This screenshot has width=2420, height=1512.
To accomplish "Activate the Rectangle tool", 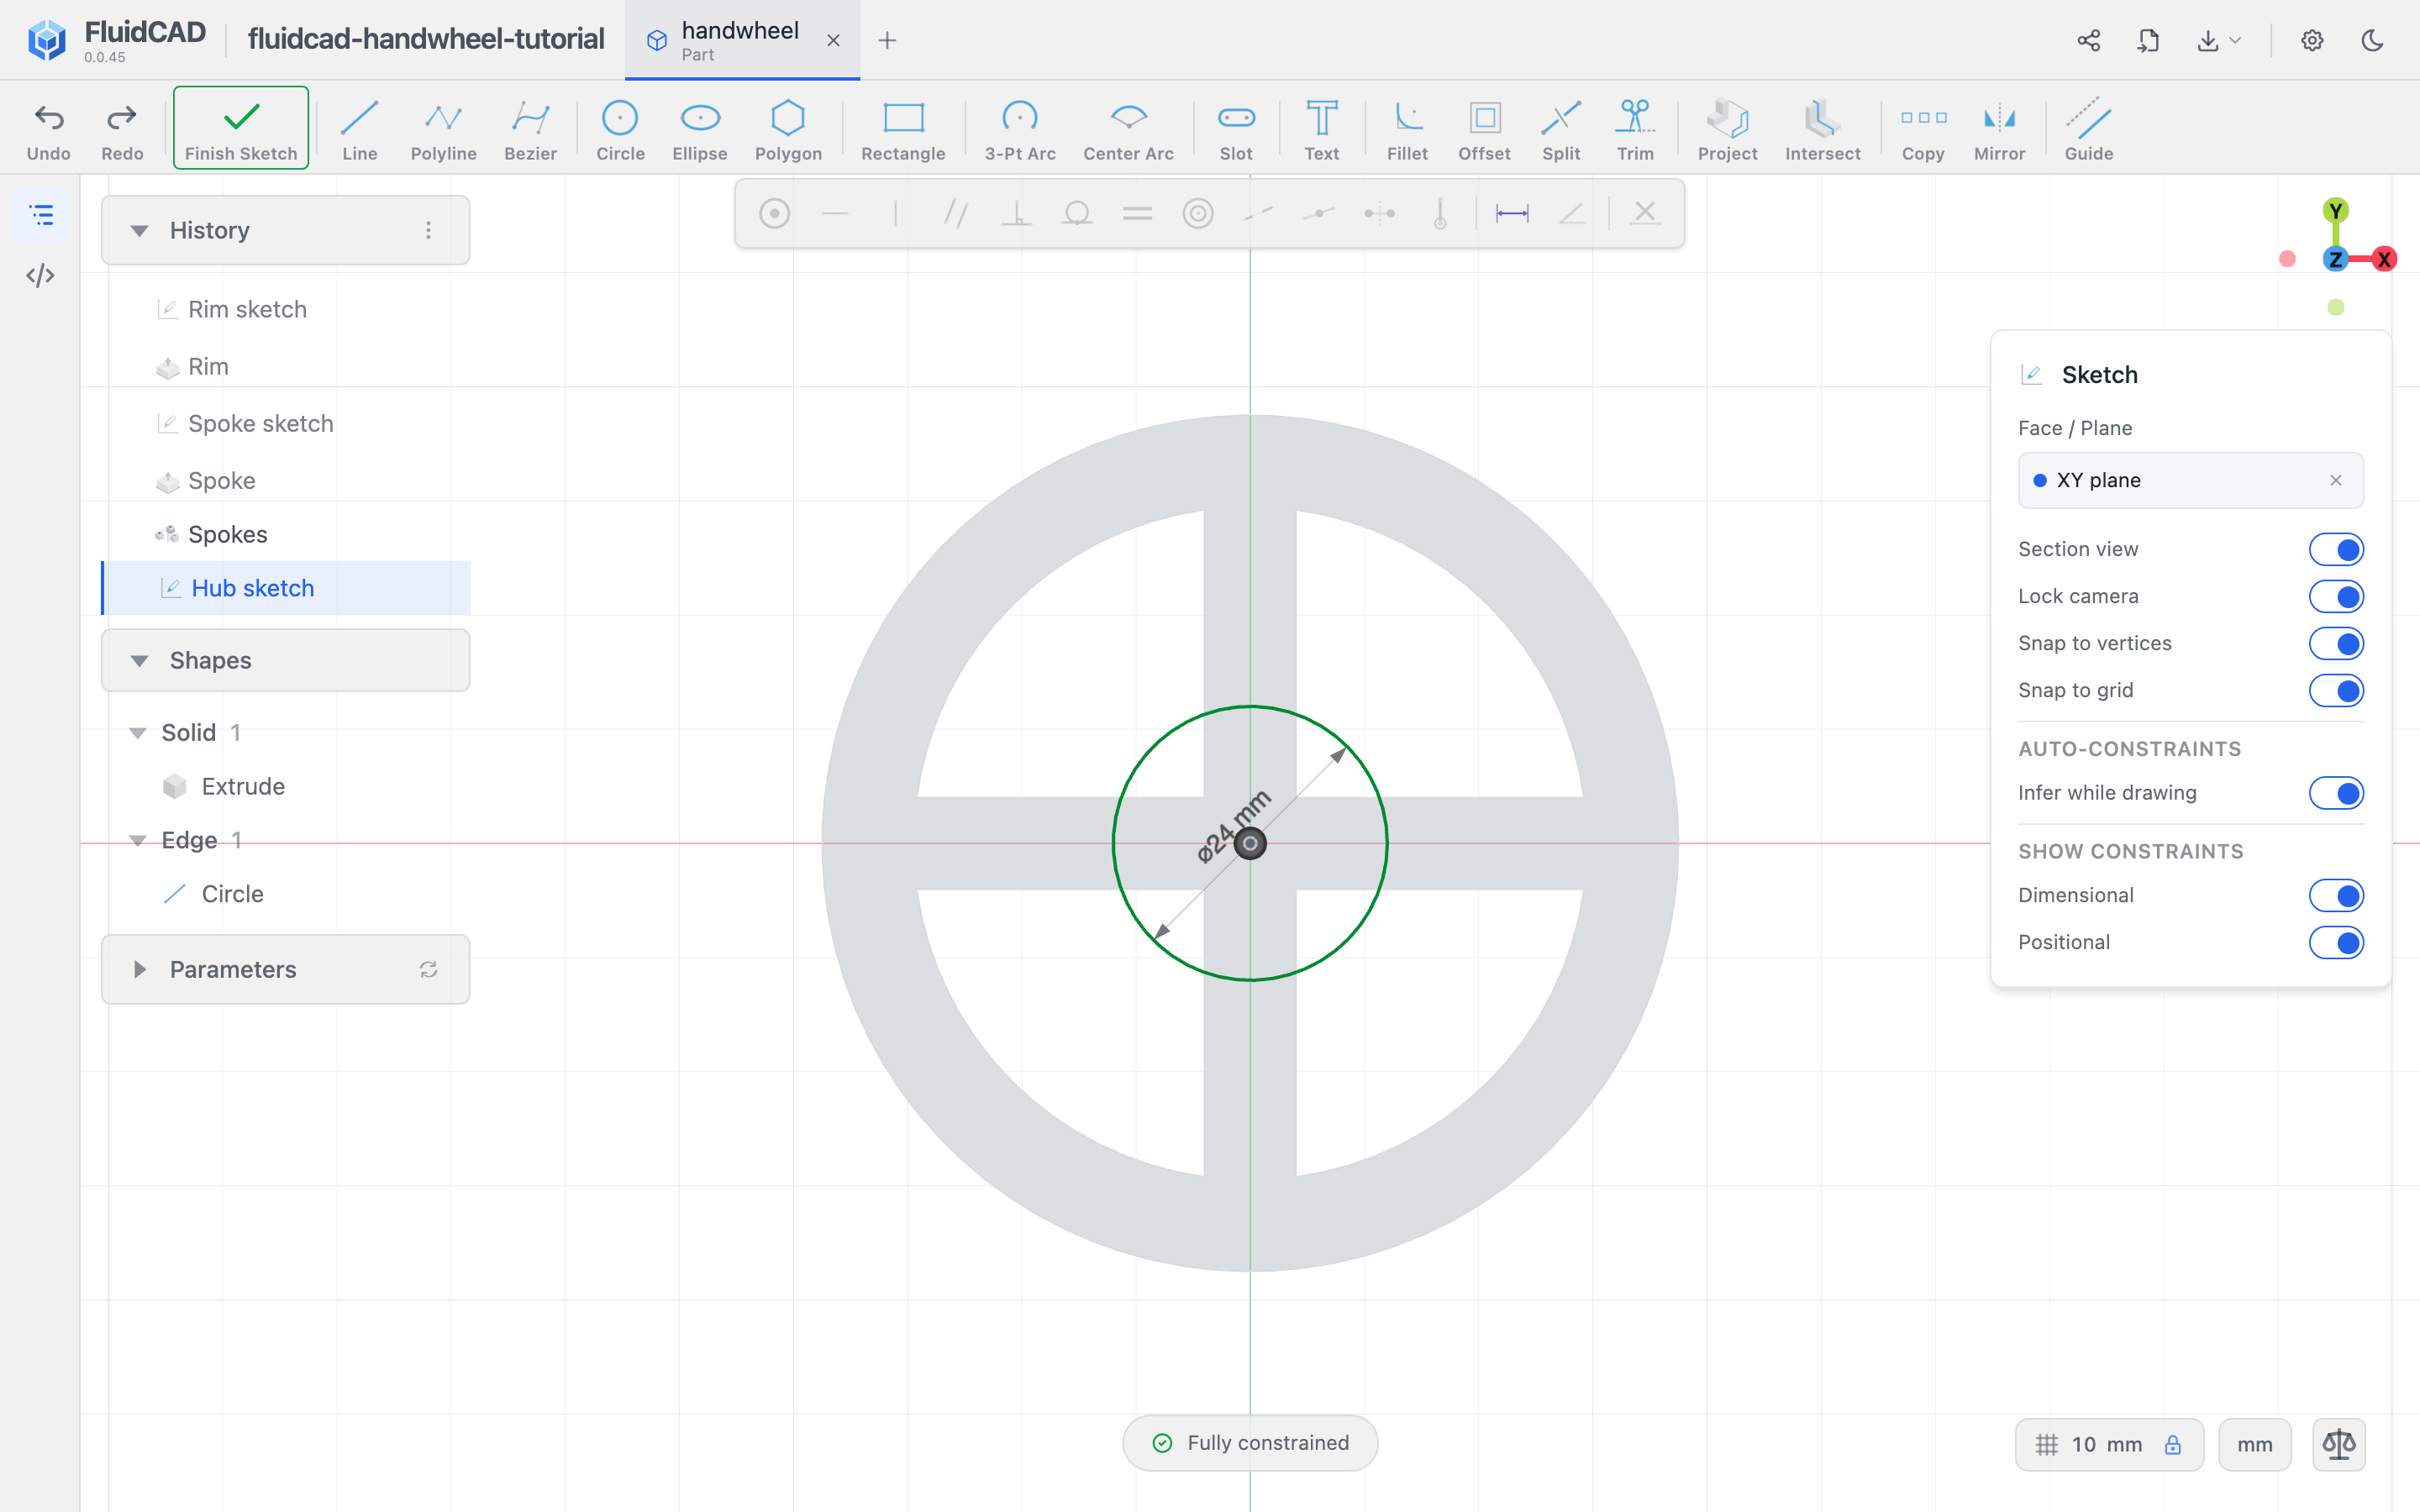I will point(903,129).
